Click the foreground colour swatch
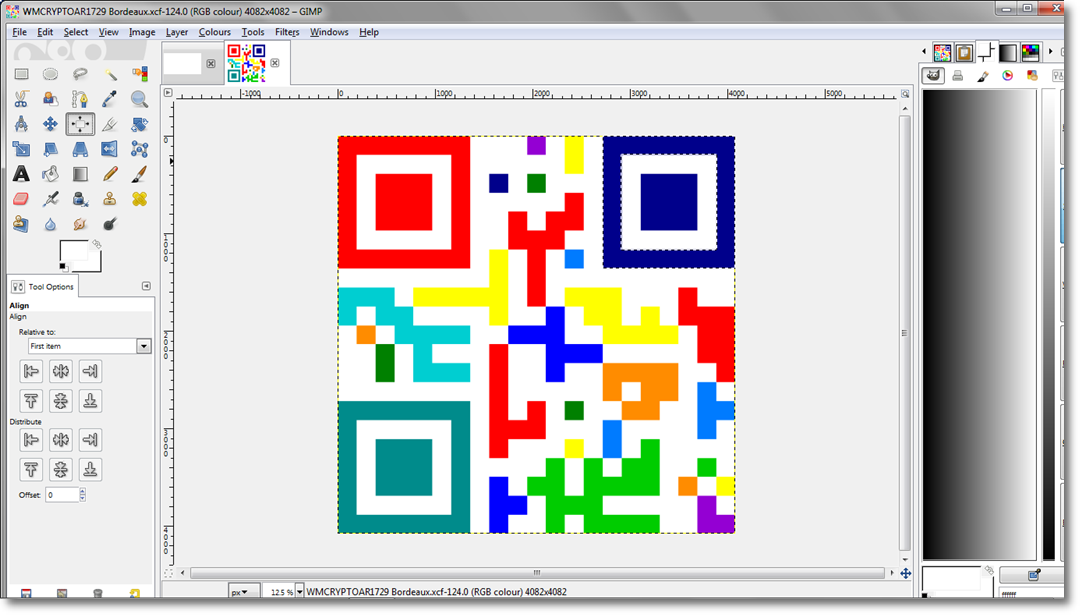This screenshot has width=1080, height=615. pyautogui.click(x=73, y=252)
